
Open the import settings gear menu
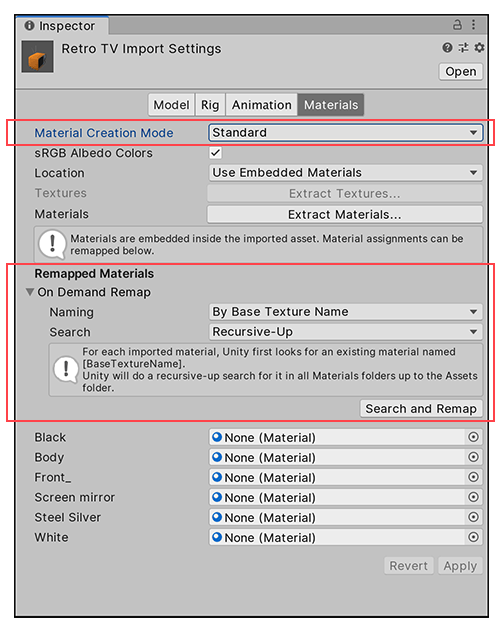click(x=479, y=48)
